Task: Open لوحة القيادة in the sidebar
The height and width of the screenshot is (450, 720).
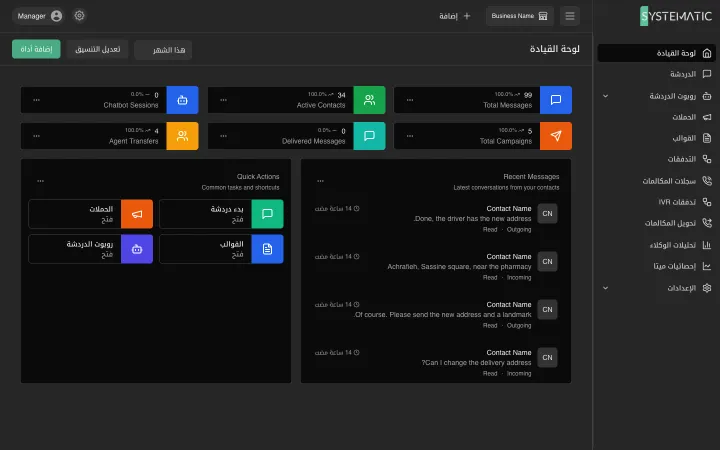Action: pos(656,53)
